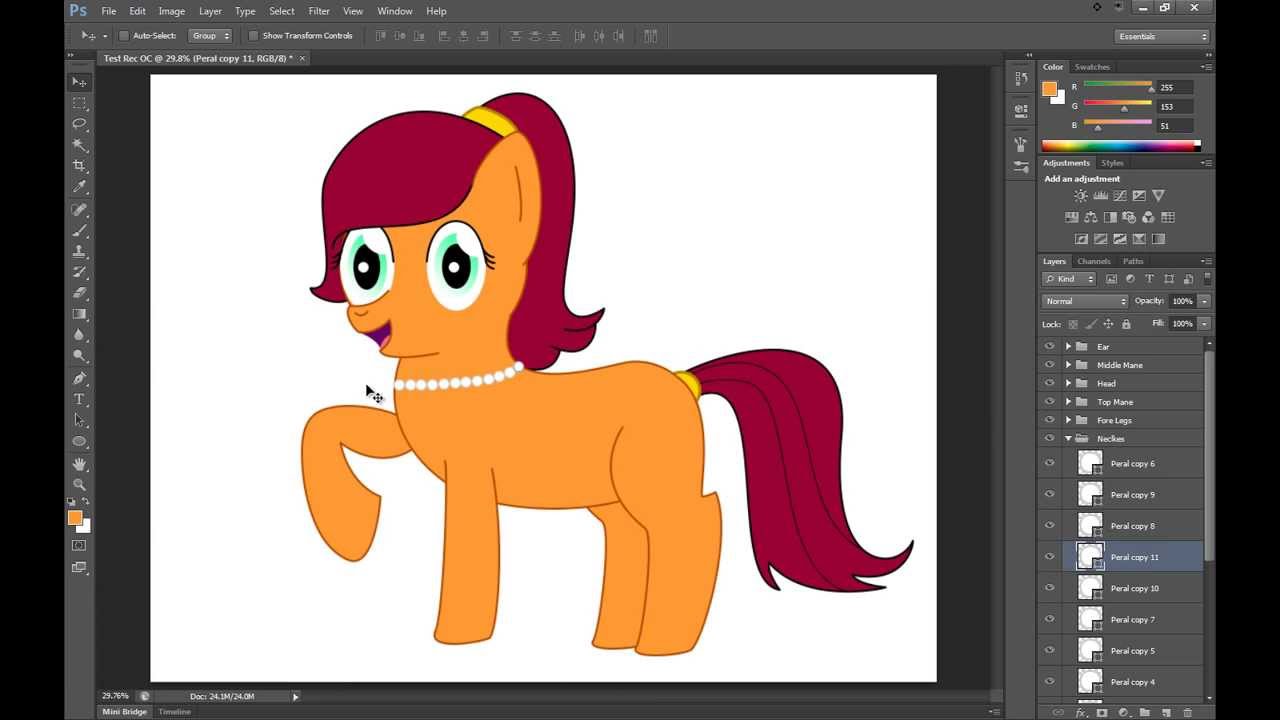The image size is (1280, 720).
Task: Open the Paths tab
Action: click(x=1133, y=261)
